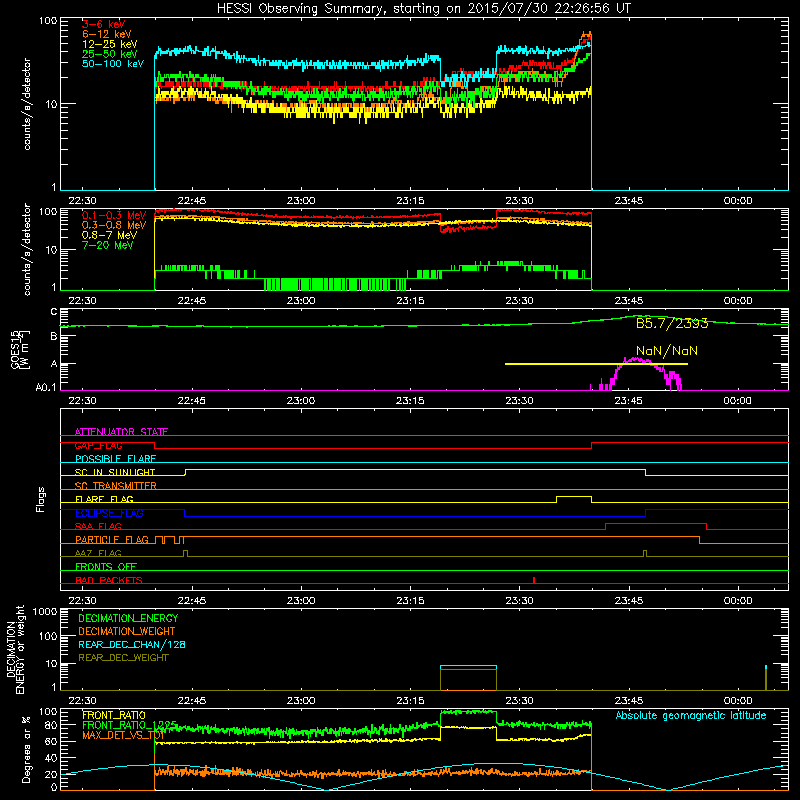The width and height of the screenshot is (800, 800).
Task: Click the Absolute geomagnetic latitude label
Action: [x=691, y=716]
